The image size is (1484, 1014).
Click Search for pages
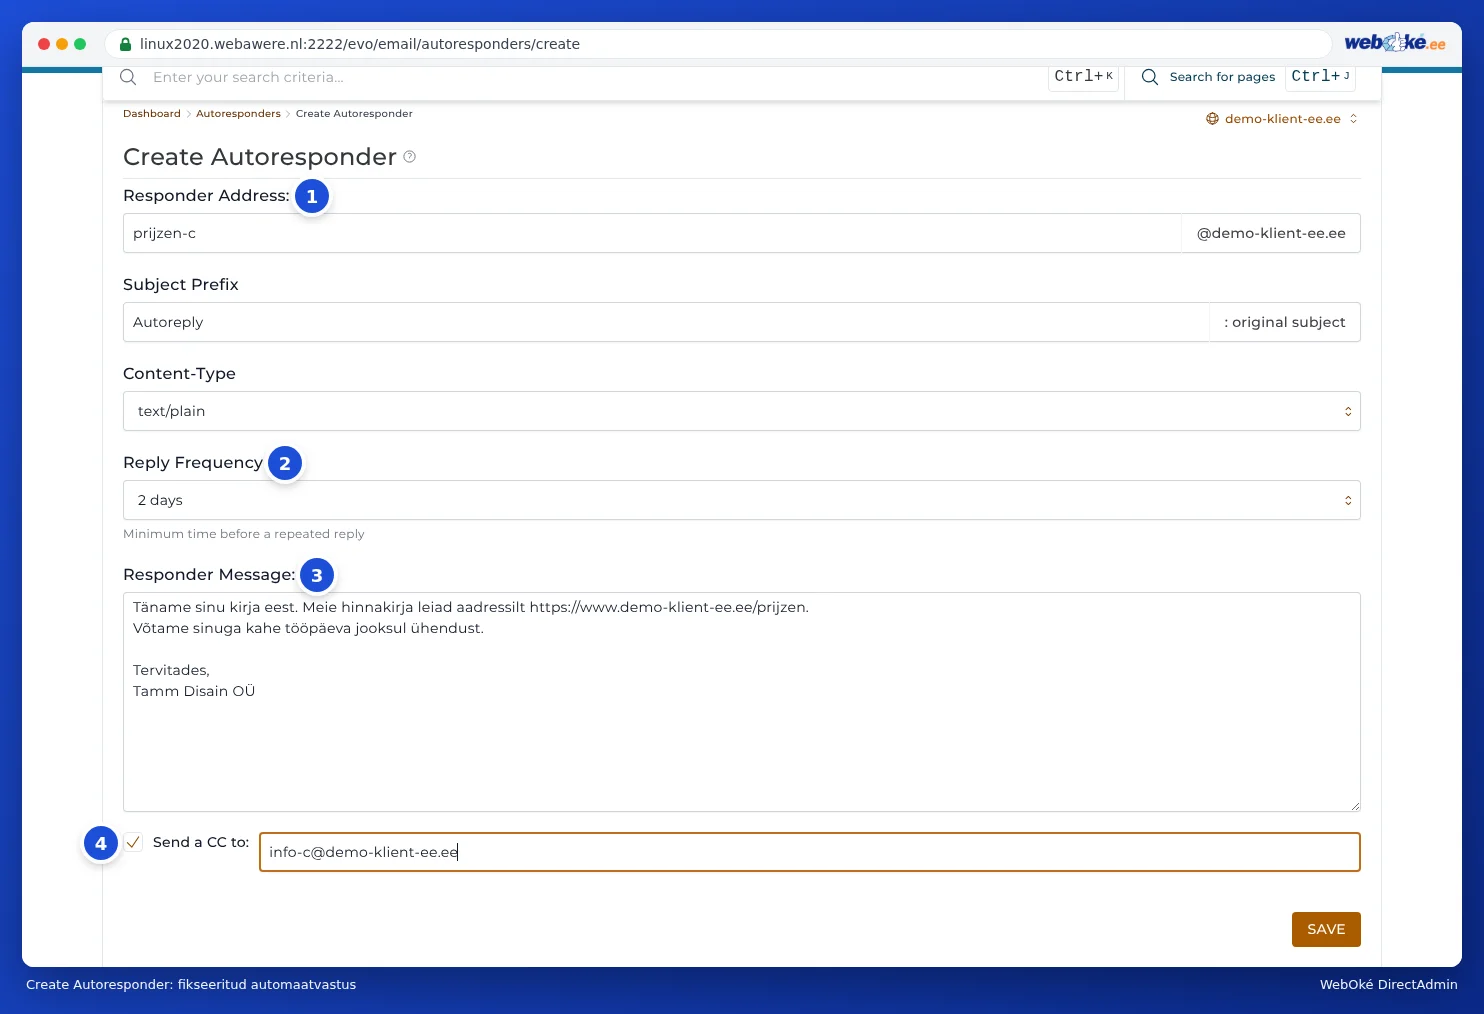click(1222, 77)
